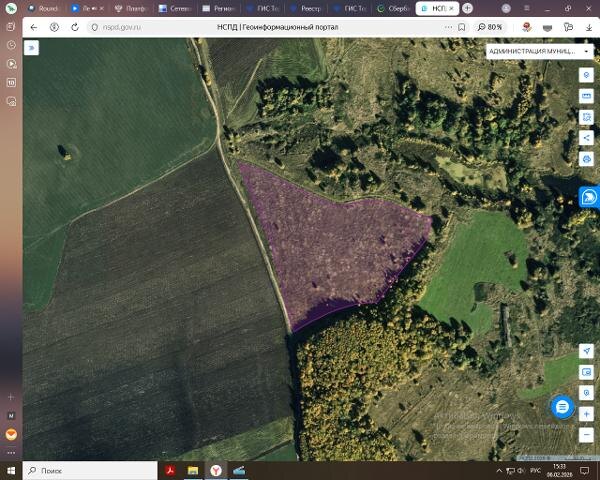Screen dimensions: 600x480
Task: Click the 80% zoom indicator
Action: tap(490, 27)
